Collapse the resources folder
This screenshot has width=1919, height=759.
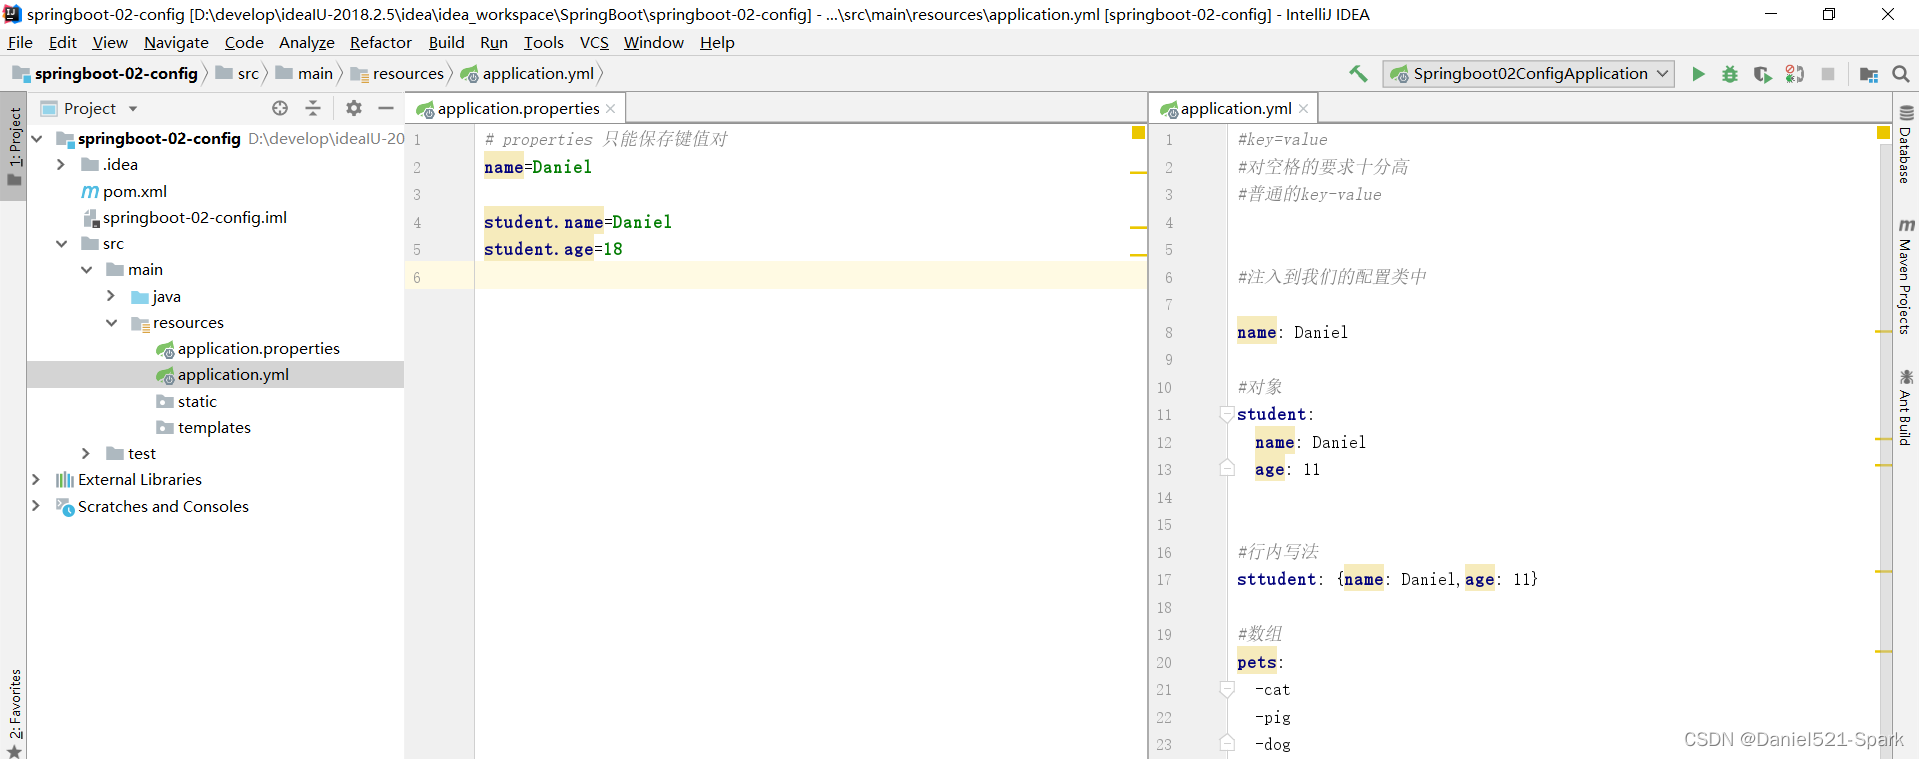pos(111,322)
